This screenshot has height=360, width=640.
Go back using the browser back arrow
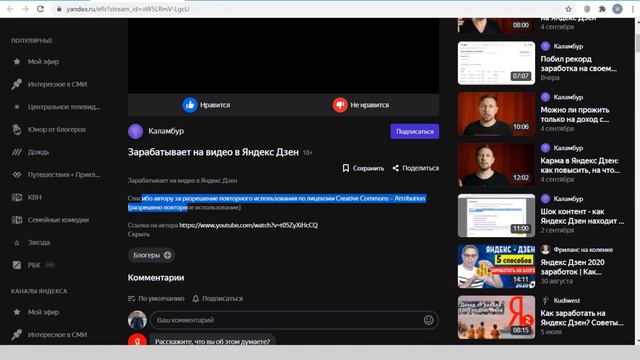coord(10,9)
